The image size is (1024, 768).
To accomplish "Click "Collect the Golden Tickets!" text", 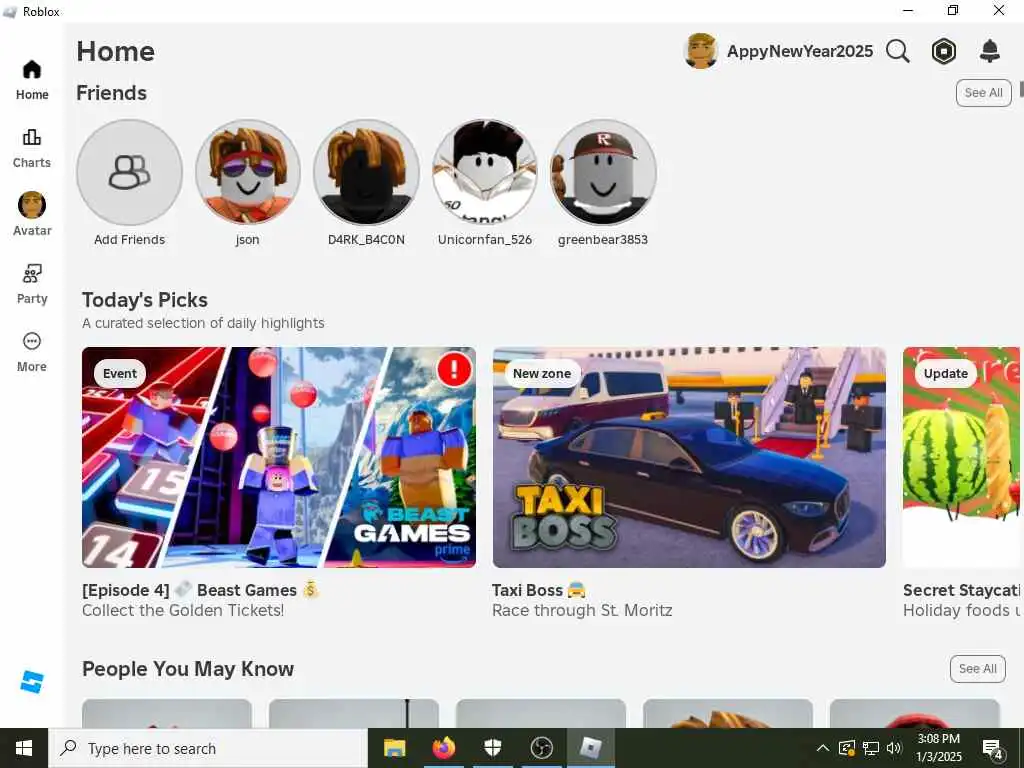I will click(184, 611).
